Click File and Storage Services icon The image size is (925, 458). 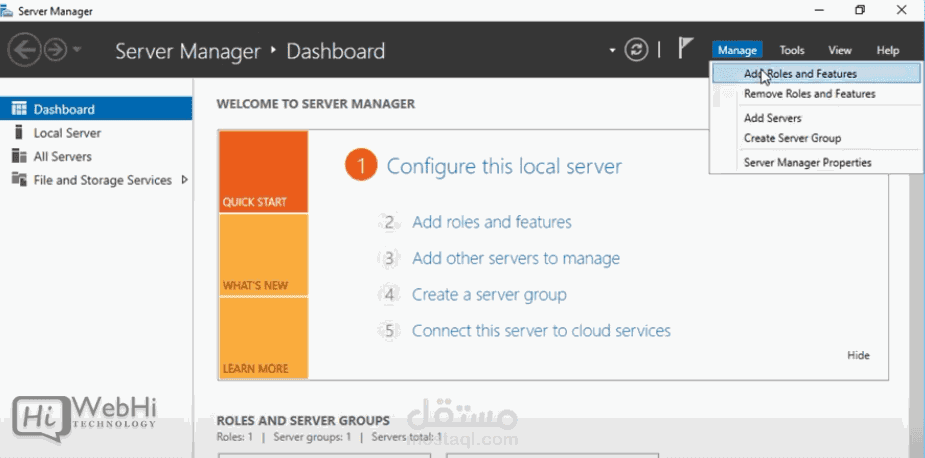19,179
